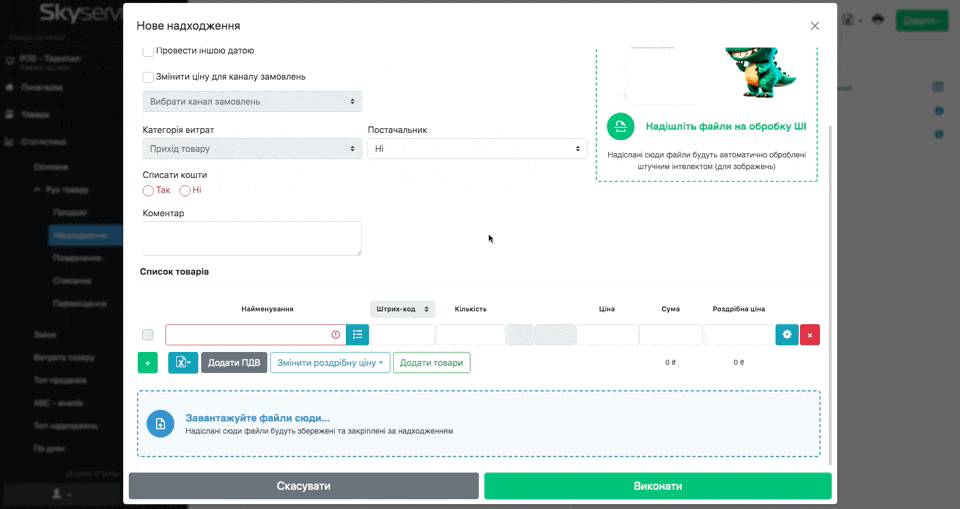Choose Ні under Списати кошти

pyautogui.click(x=184, y=190)
